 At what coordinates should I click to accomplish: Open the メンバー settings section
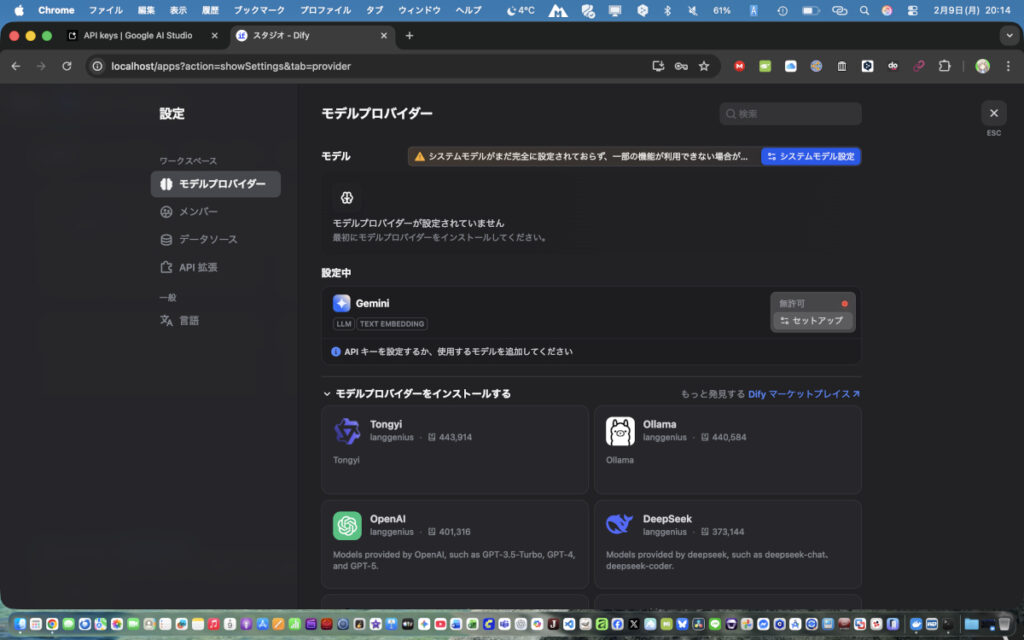[x=198, y=212]
